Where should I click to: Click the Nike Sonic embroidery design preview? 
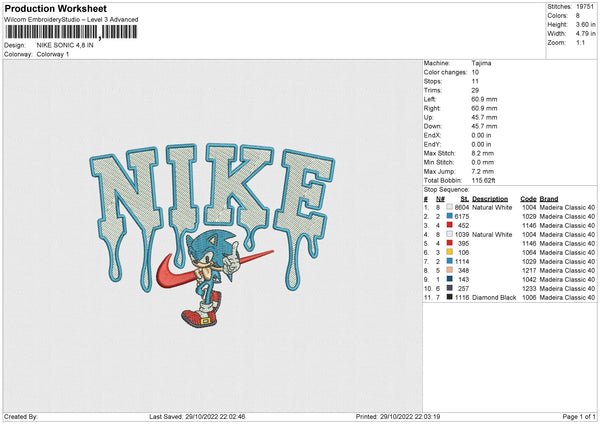coord(212,235)
